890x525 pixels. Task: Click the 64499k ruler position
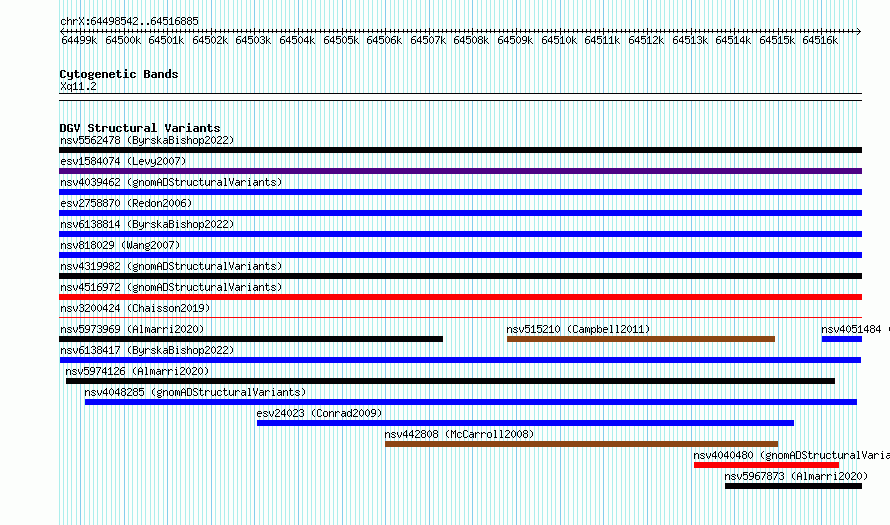(79, 40)
